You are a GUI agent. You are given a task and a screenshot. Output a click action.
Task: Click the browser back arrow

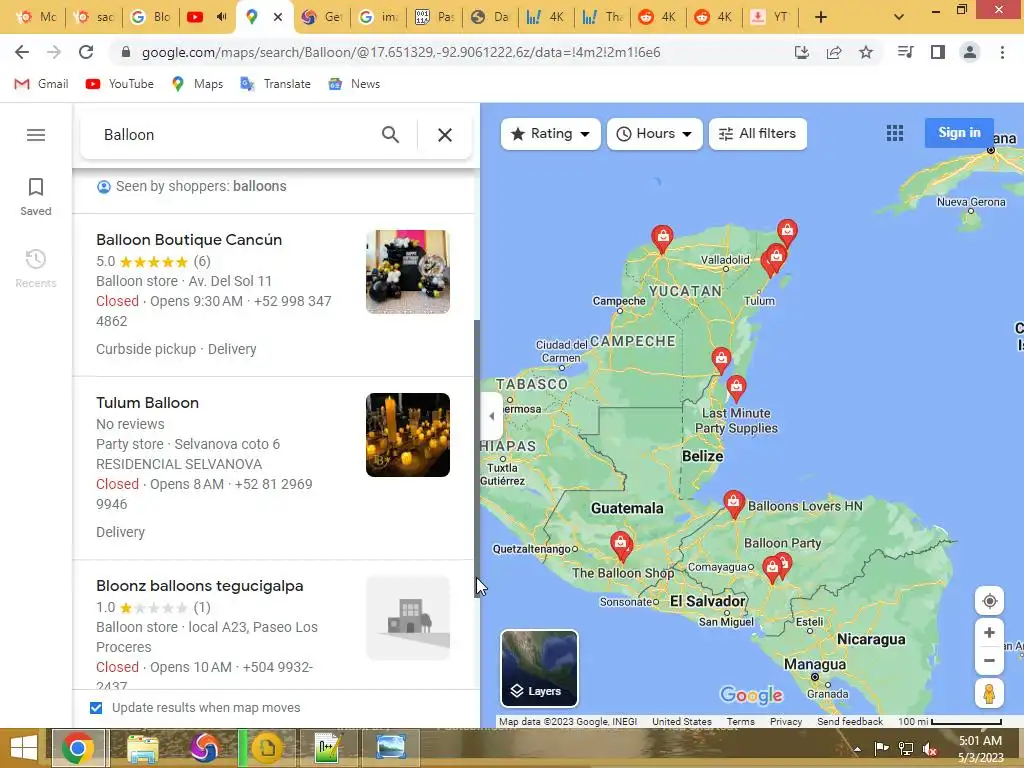point(22,52)
